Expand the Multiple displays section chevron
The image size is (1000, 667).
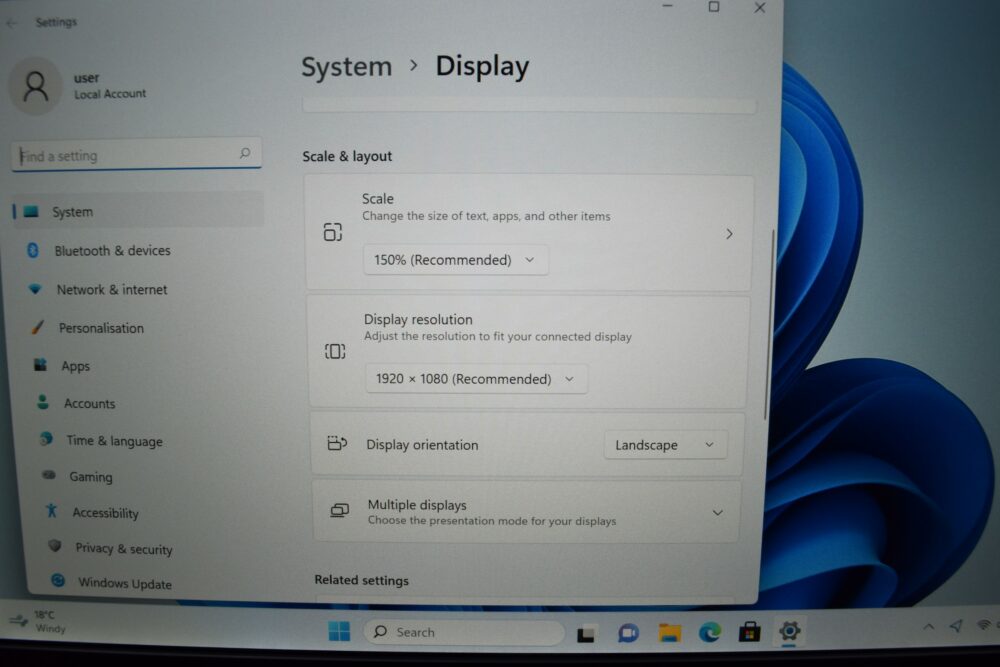pyautogui.click(x=717, y=513)
